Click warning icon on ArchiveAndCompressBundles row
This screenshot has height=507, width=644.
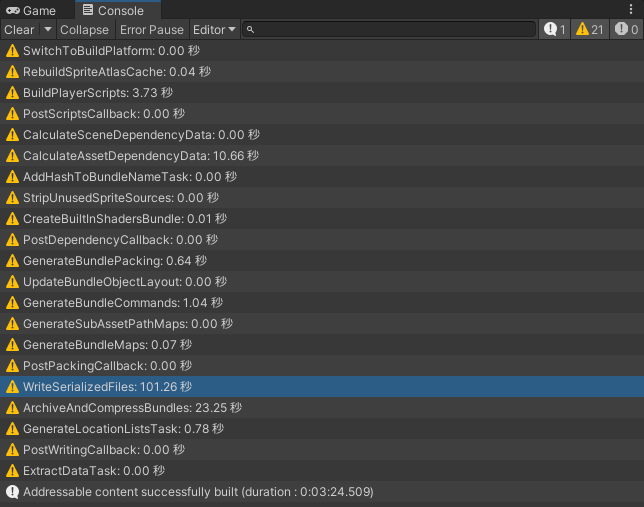coord(12,408)
